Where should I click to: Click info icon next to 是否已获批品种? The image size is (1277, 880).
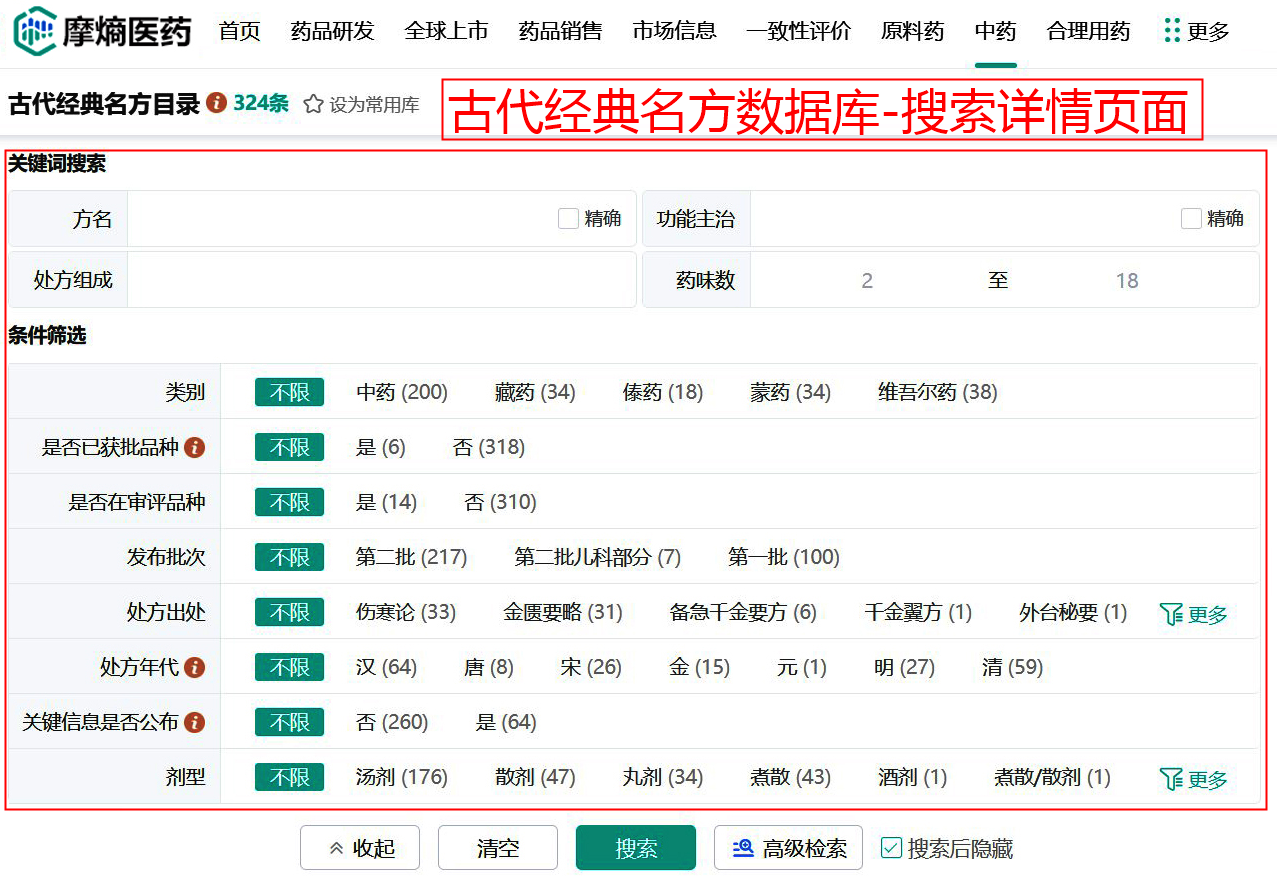[x=195, y=447]
